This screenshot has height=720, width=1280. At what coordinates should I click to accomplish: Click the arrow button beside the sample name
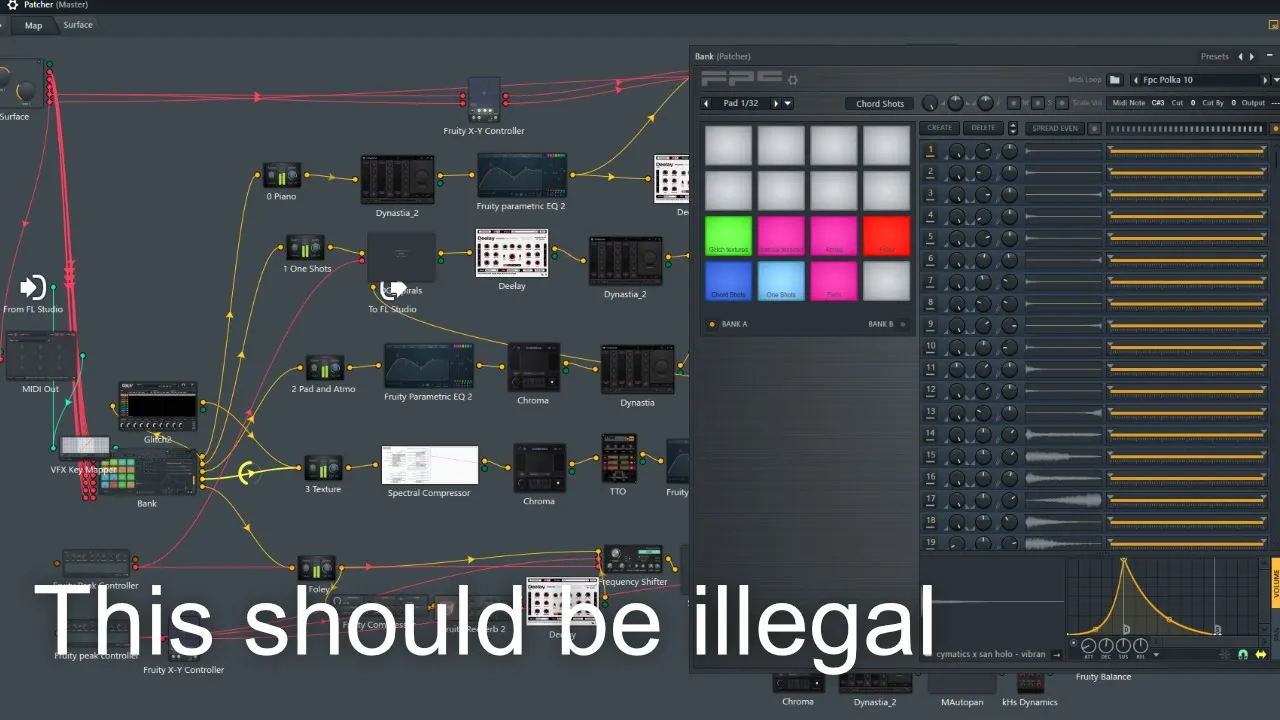(x=1057, y=654)
